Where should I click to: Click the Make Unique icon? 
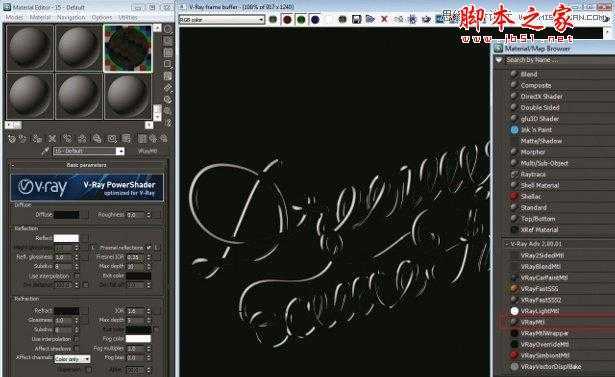(x=82, y=138)
